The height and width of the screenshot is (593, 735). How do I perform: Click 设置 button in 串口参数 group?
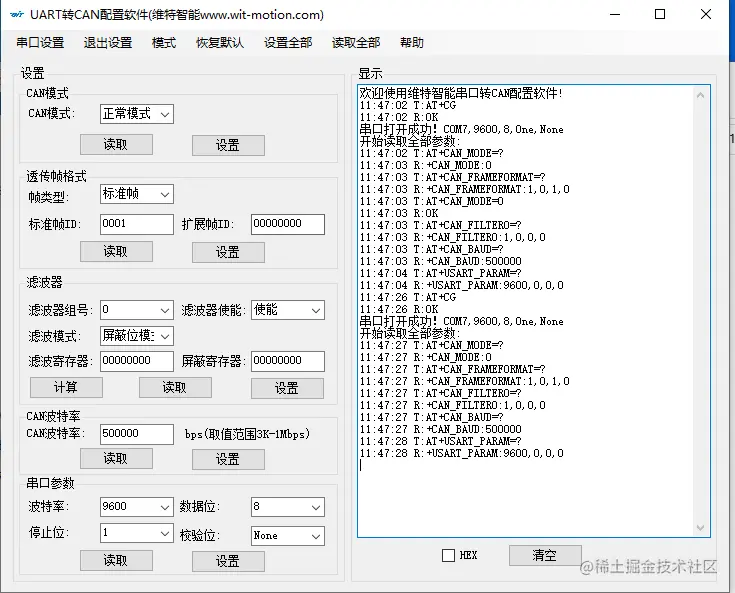pos(228,561)
